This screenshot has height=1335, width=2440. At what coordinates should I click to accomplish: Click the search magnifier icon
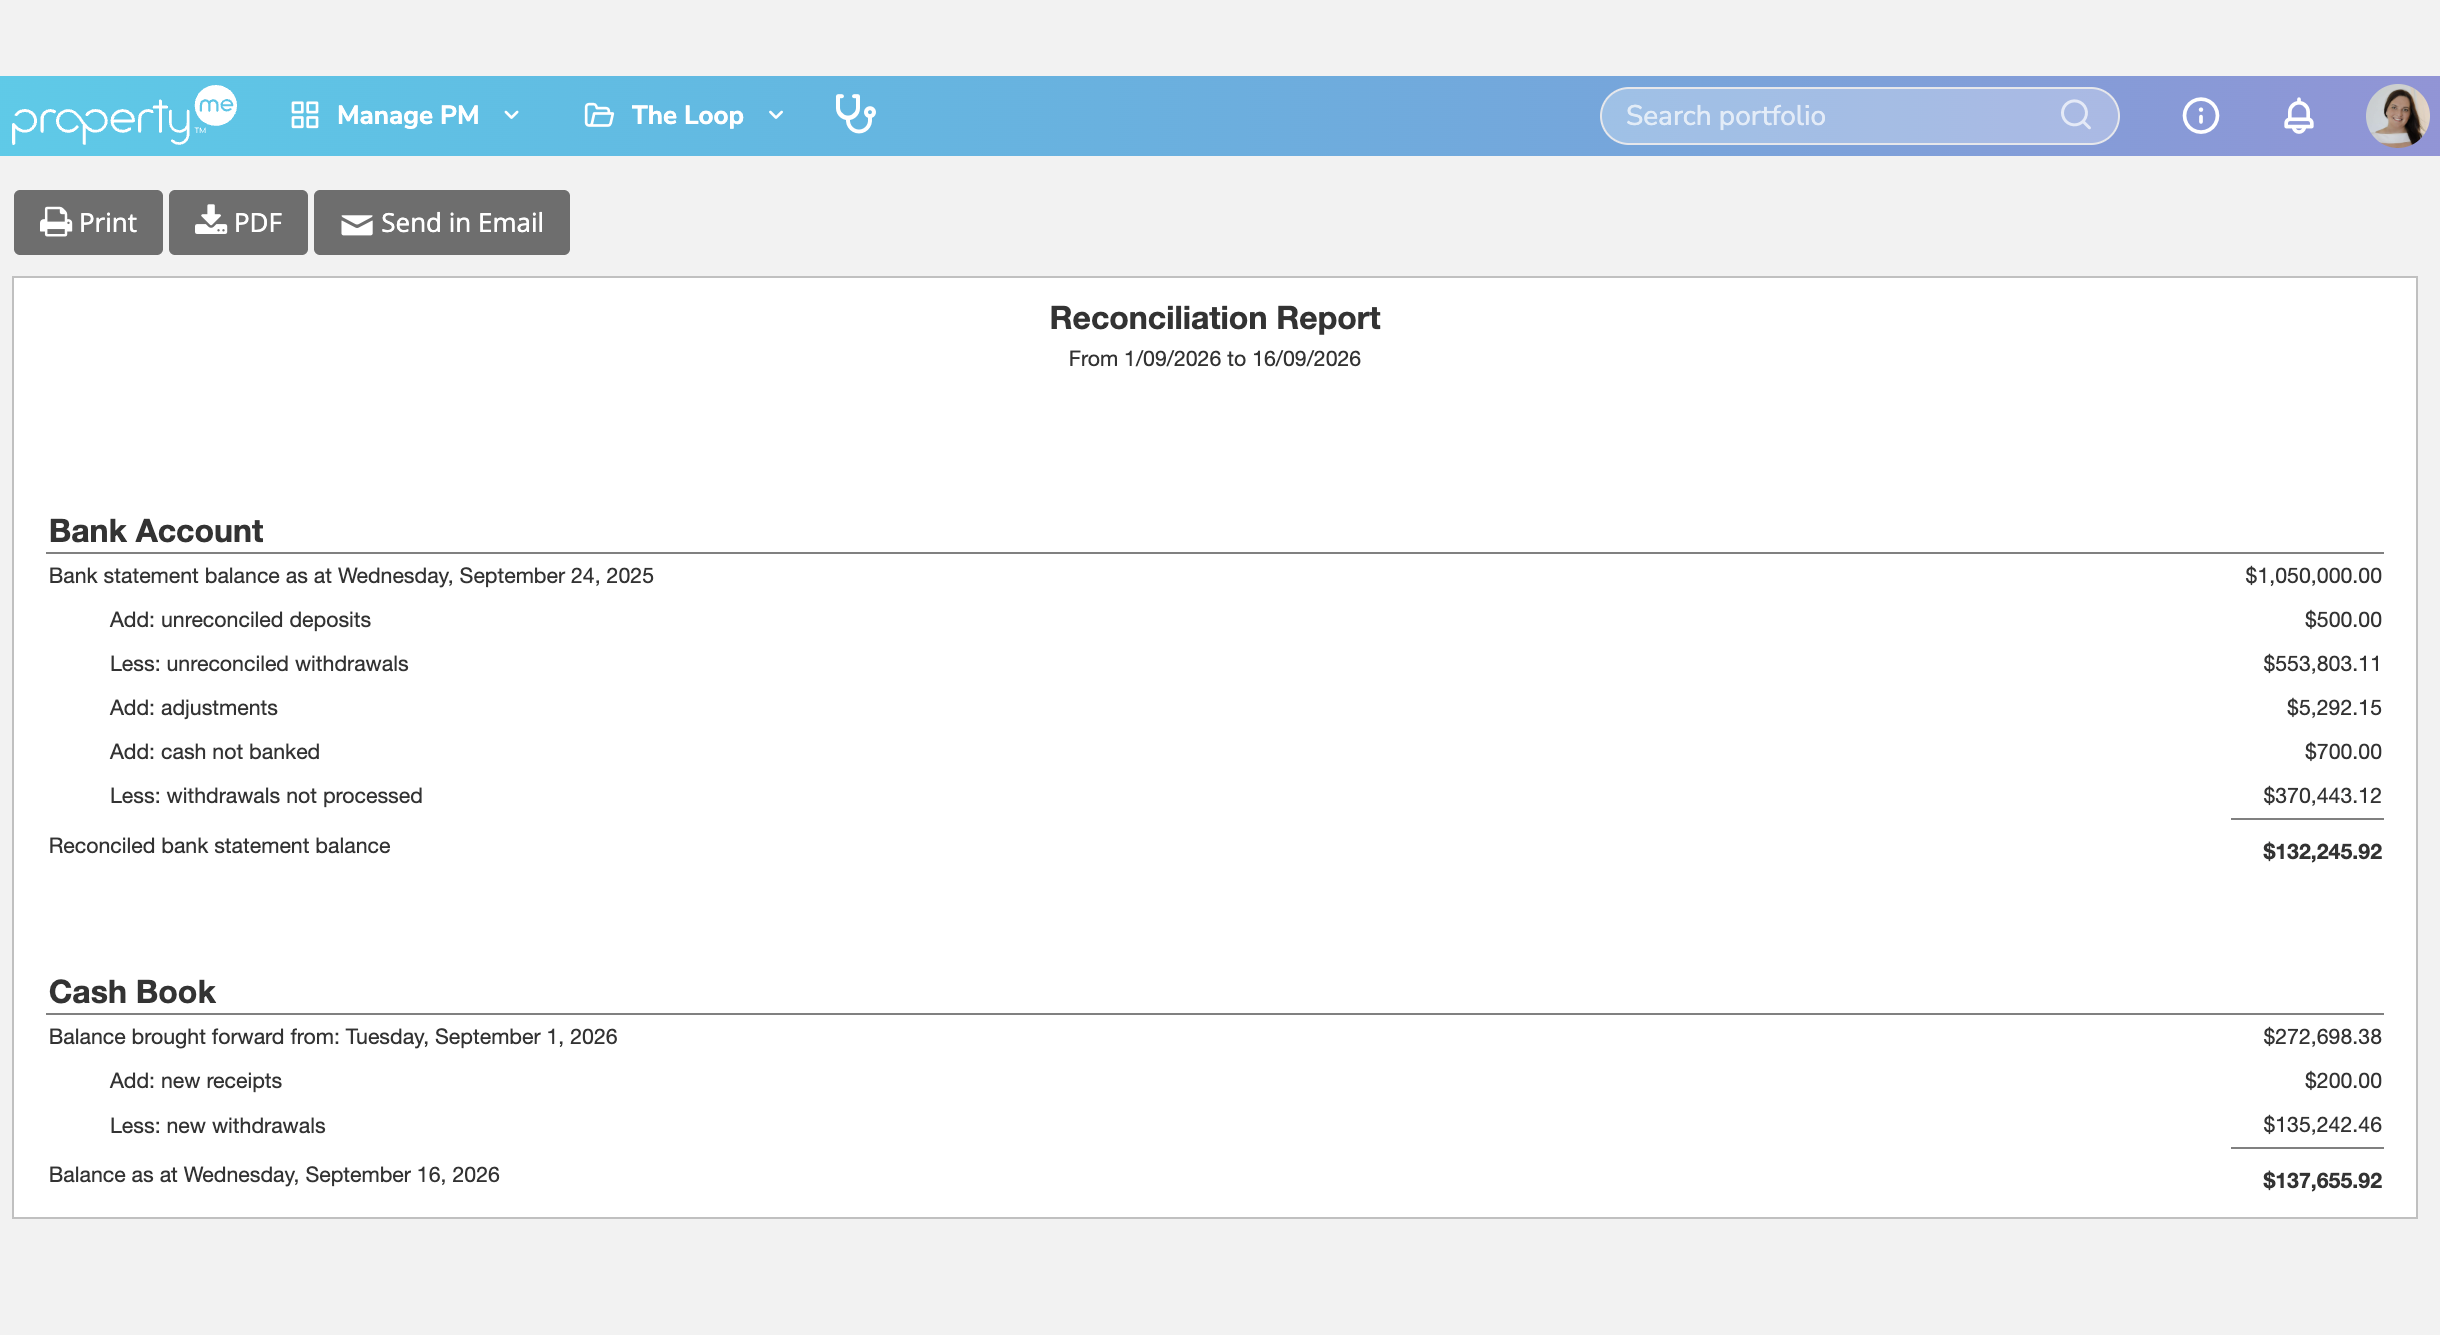tap(2076, 115)
